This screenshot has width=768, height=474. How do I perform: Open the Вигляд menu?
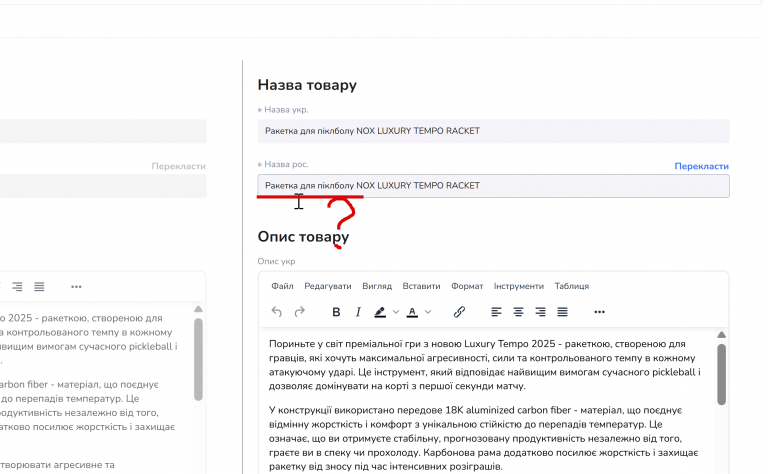click(x=377, y=286)
